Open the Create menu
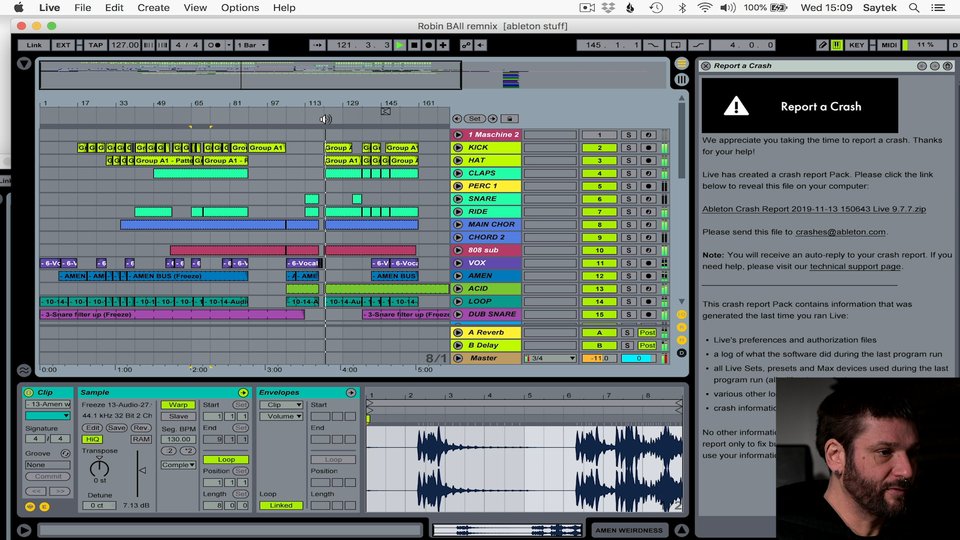The height and width of the screenshot is (540, 960). pyautogui.click(x=153, y=7)
